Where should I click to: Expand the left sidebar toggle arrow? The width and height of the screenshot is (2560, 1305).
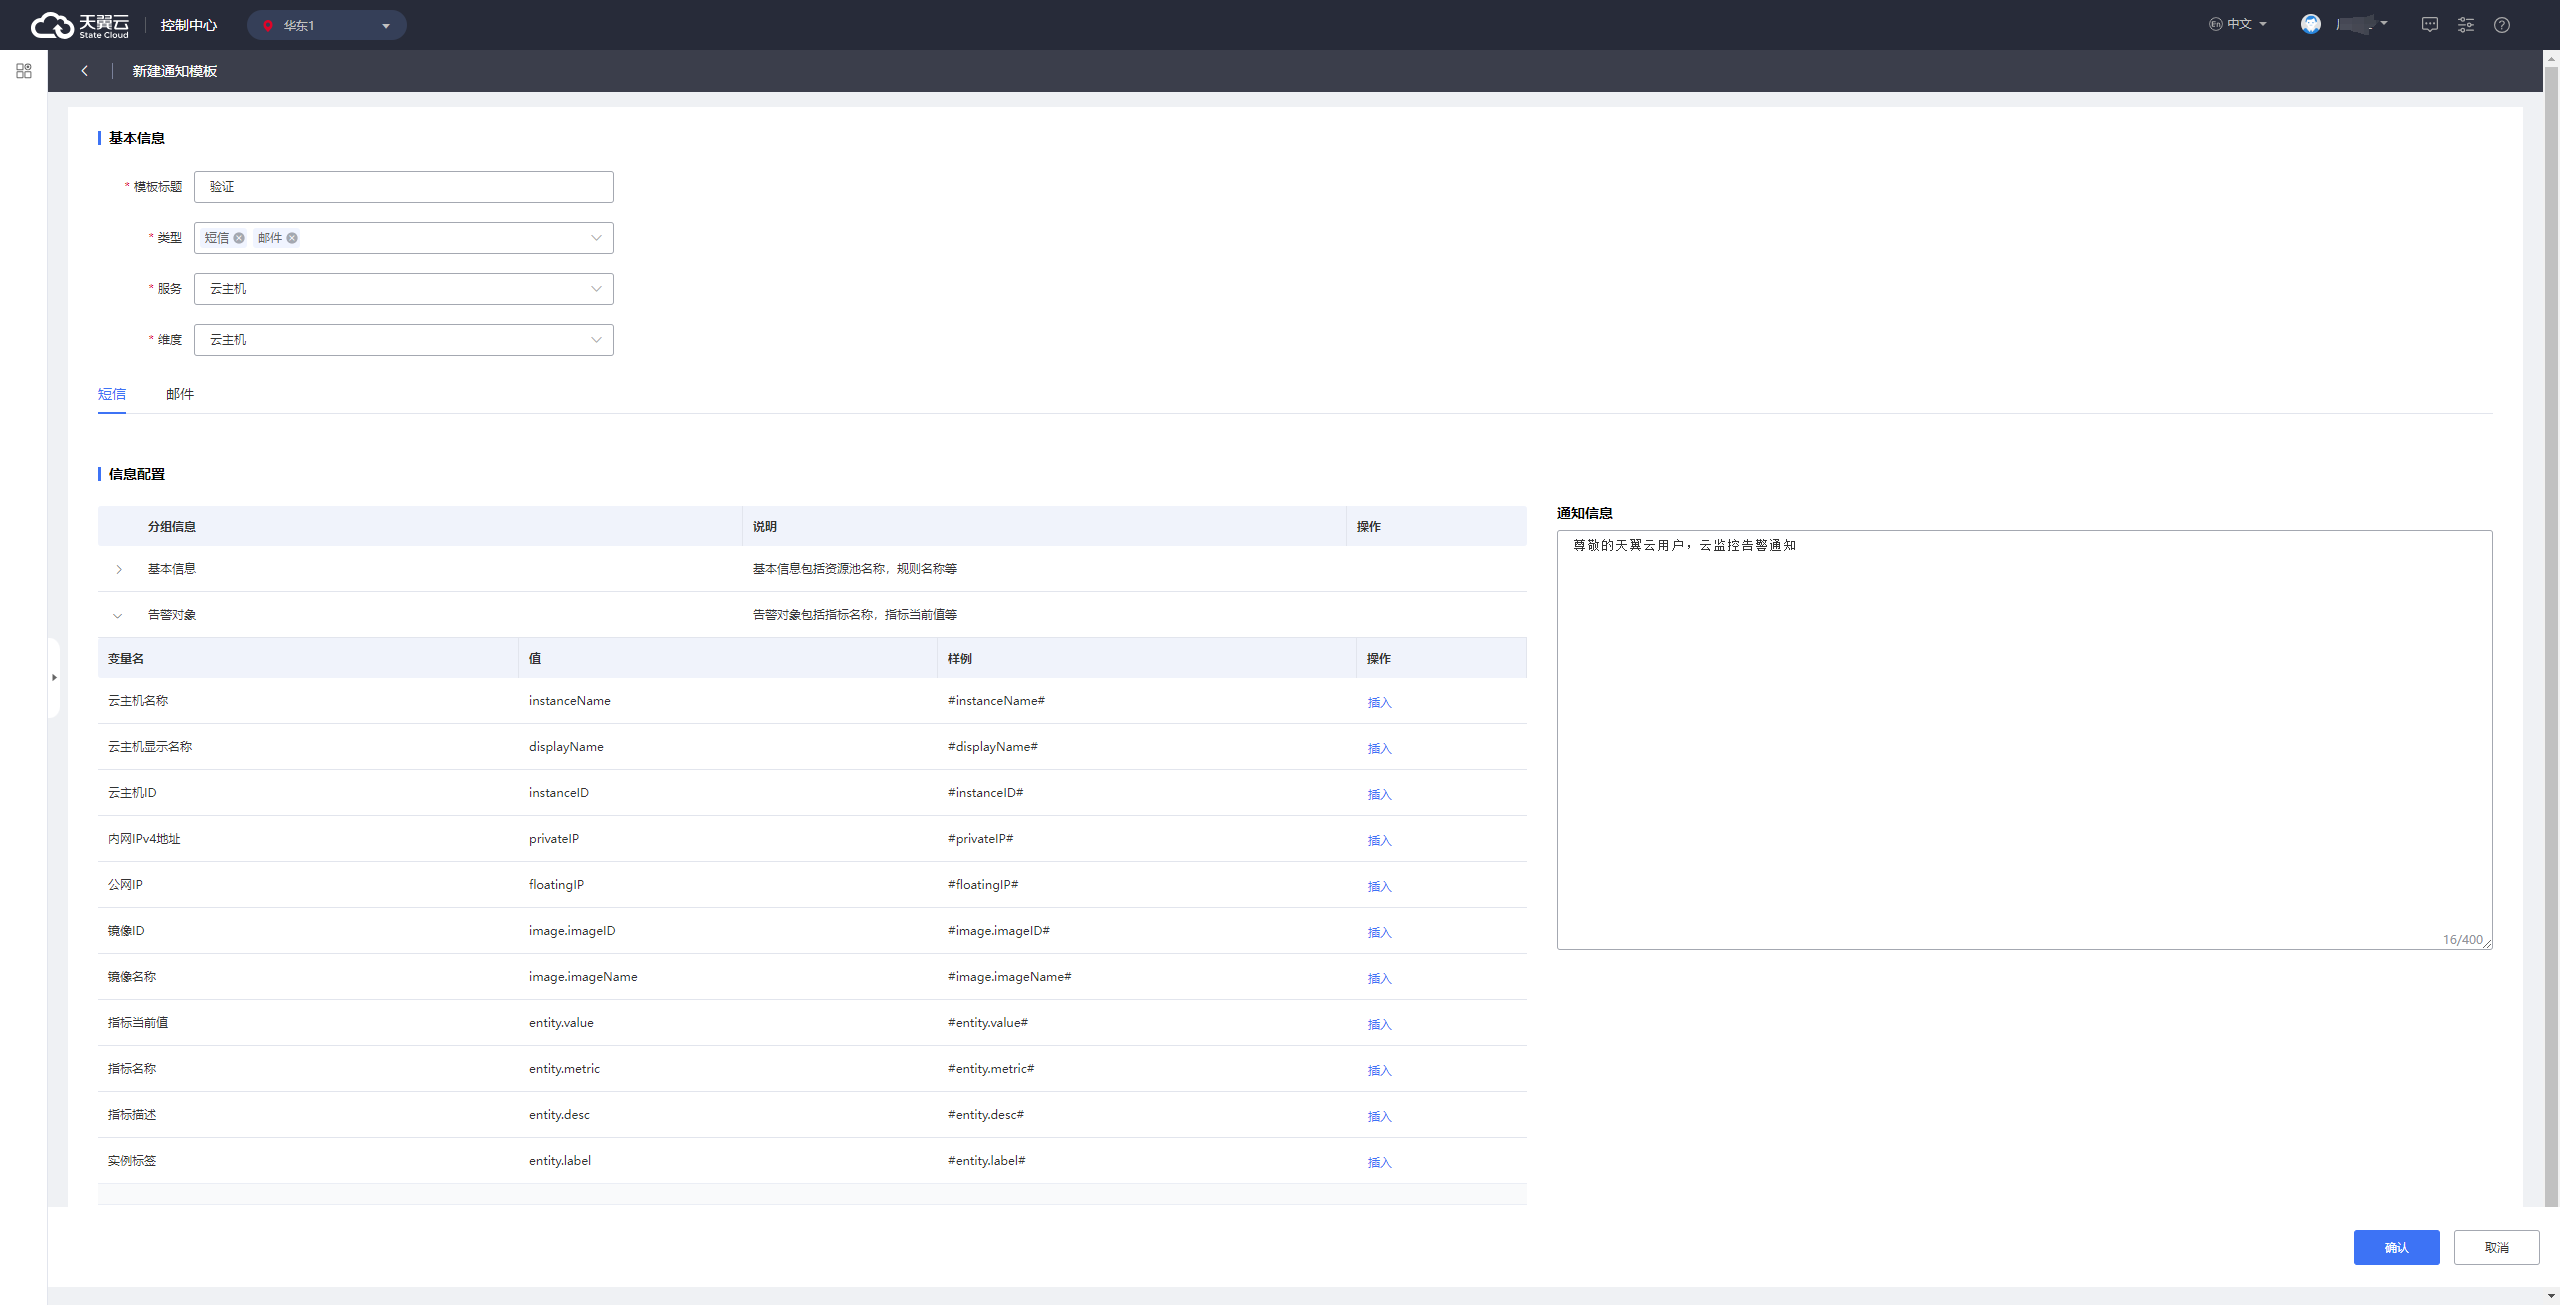pyautogui.click(x=54, y=678)
